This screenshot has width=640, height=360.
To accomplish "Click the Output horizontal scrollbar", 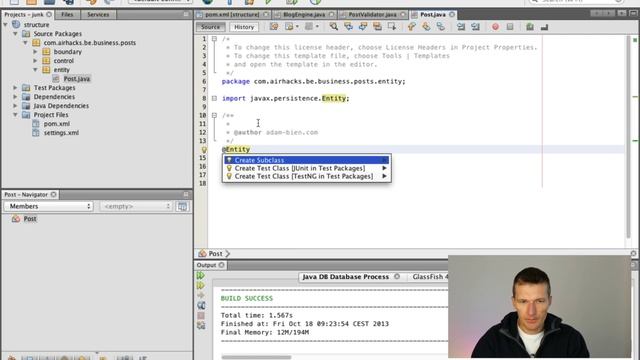I will click(256, 357).
